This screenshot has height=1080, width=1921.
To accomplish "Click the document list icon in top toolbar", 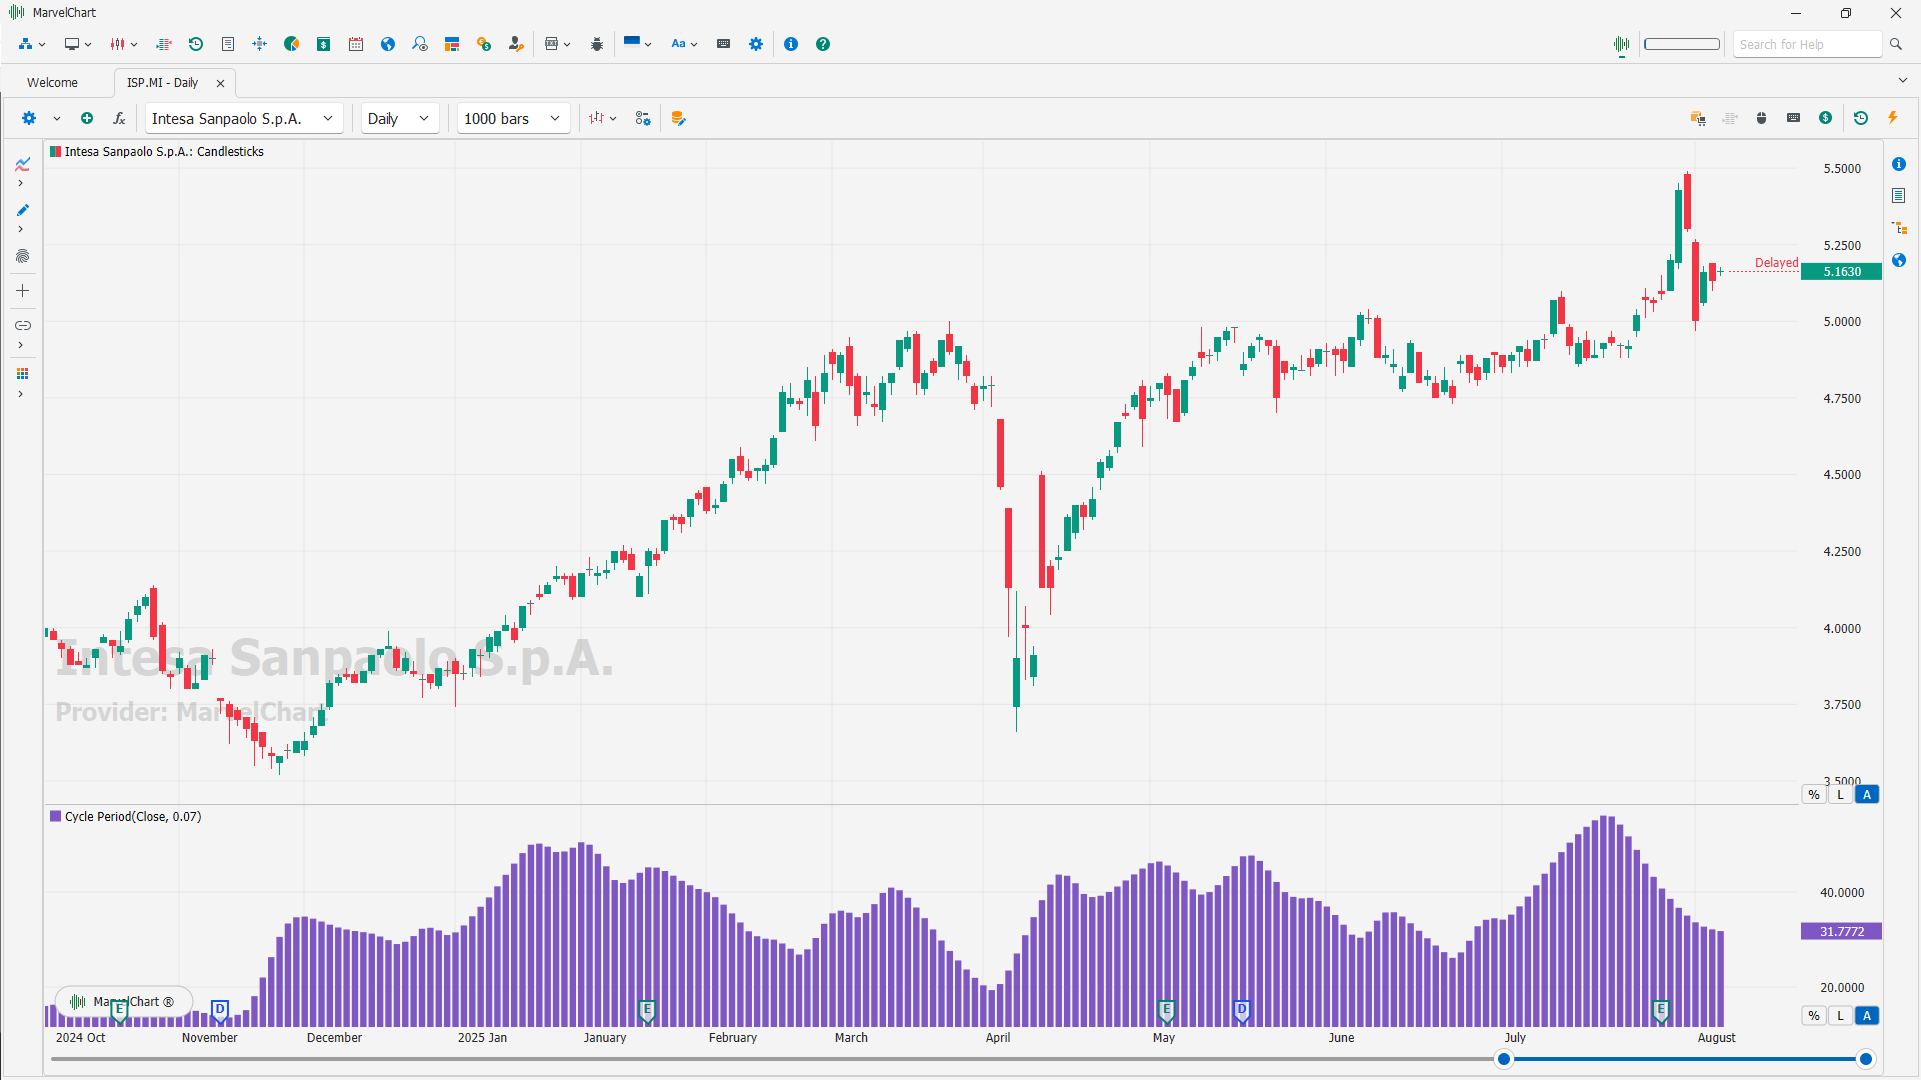I will 228,44.
